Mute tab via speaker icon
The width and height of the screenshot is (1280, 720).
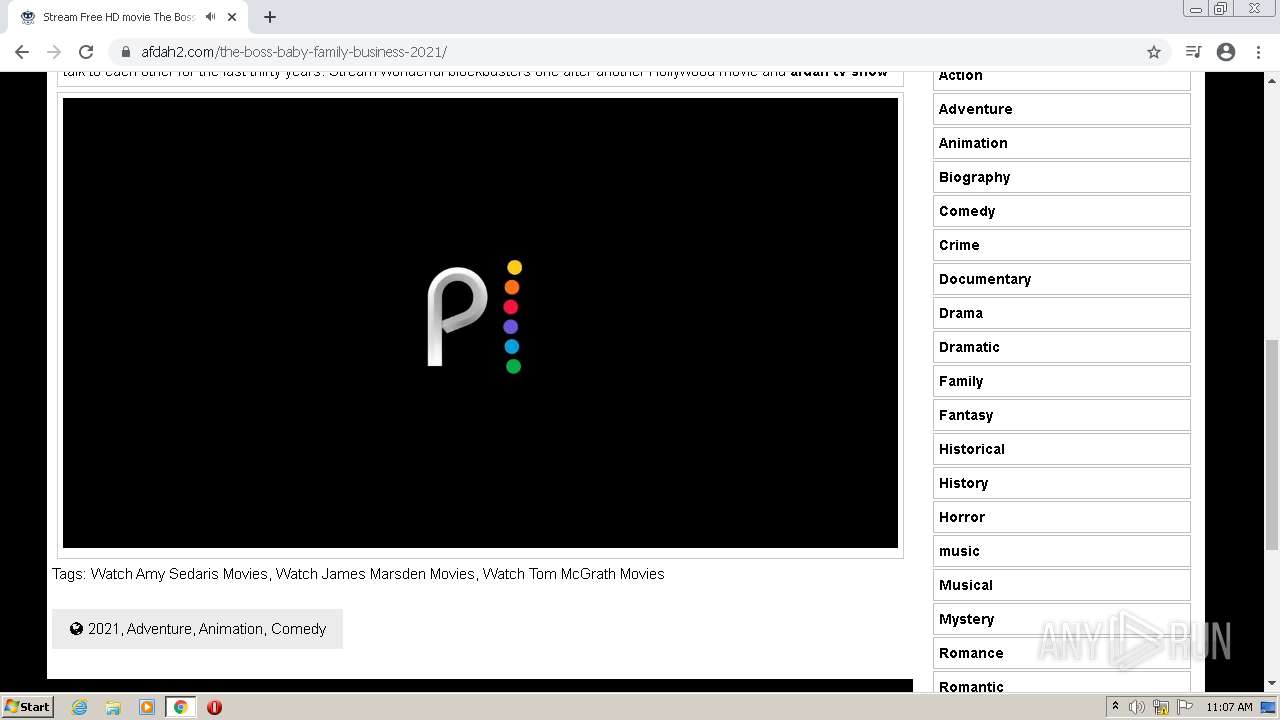click(x=210, y=17)
